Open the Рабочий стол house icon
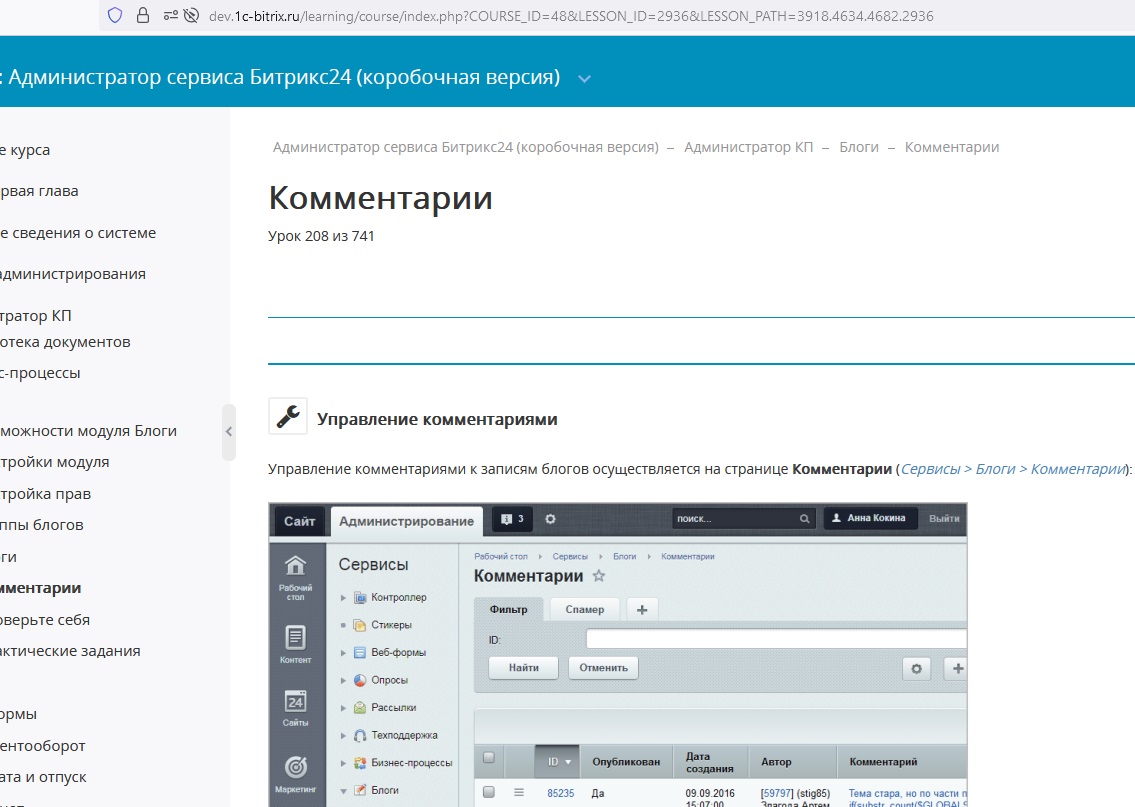 (295, 578)
